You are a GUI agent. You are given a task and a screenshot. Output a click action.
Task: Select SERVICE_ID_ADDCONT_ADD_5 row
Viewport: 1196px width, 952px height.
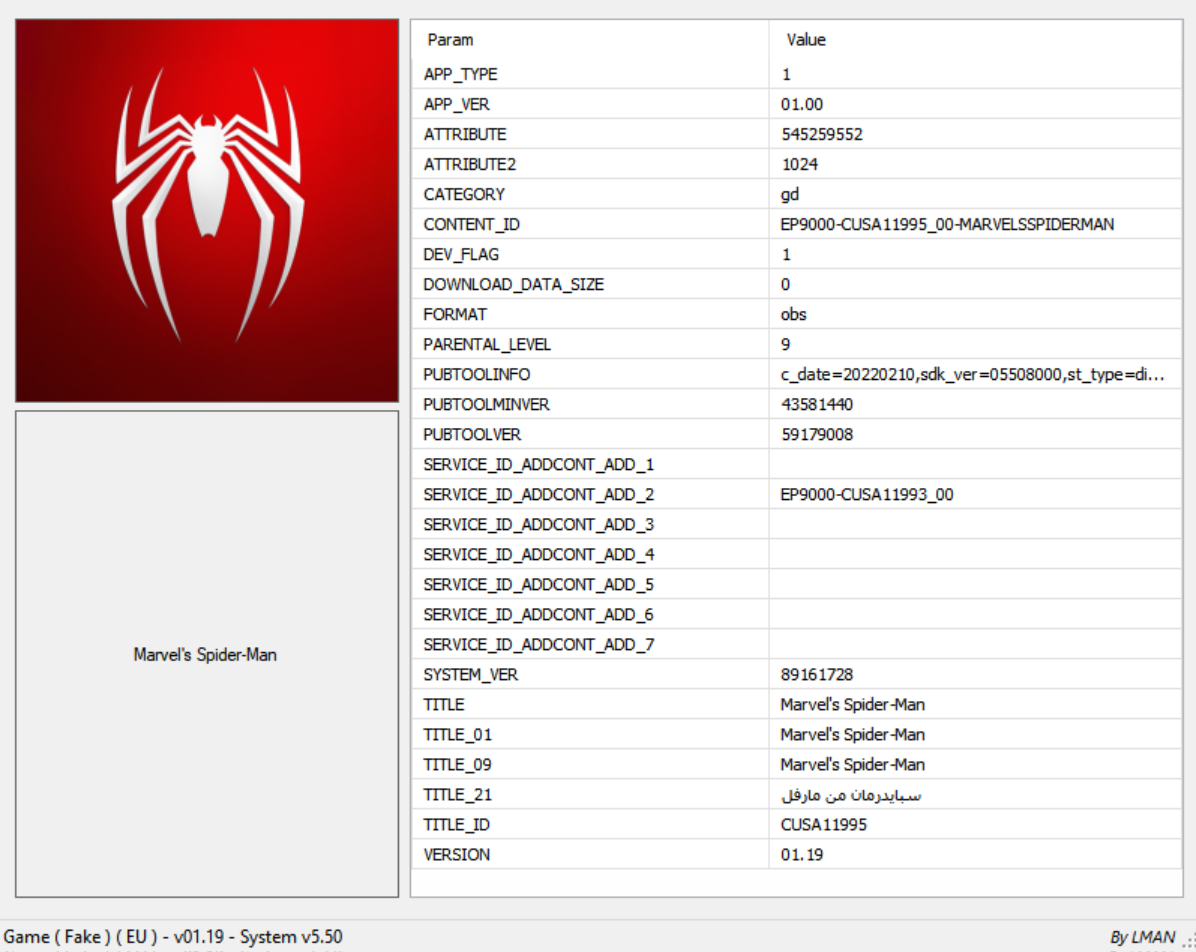(796, 584)
